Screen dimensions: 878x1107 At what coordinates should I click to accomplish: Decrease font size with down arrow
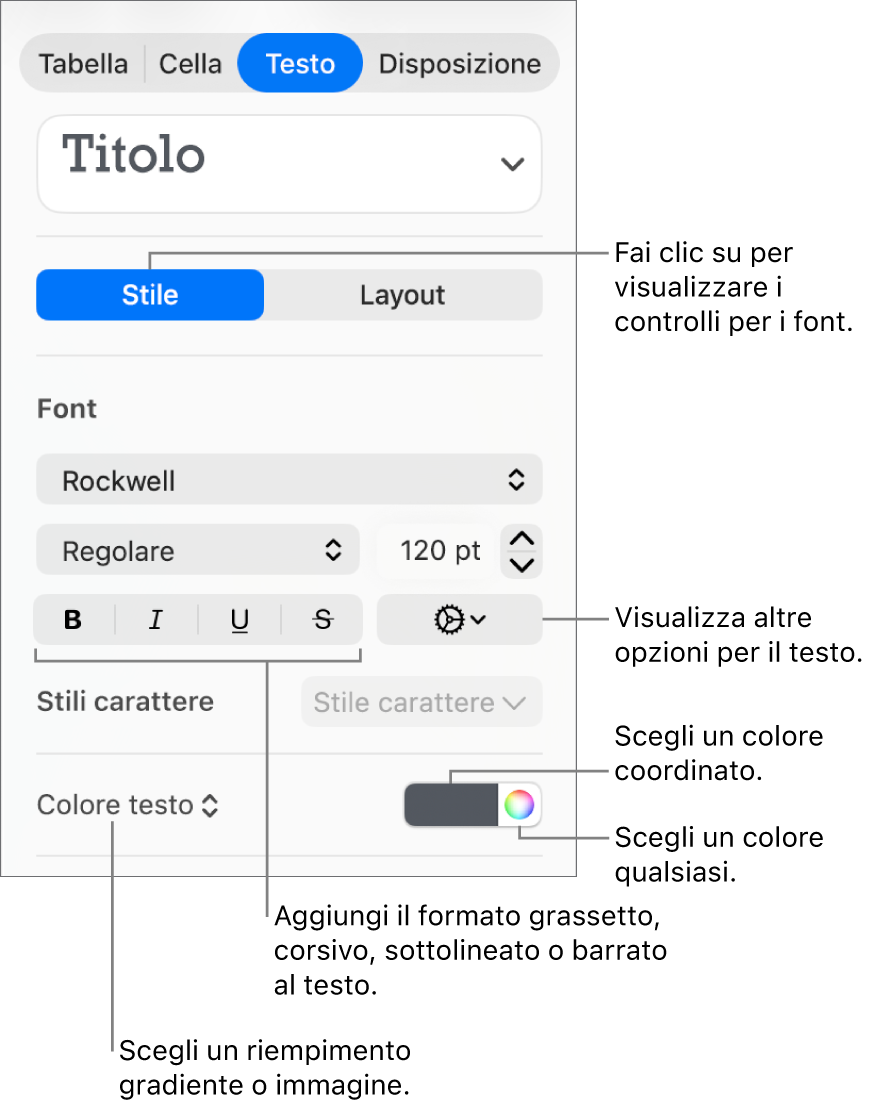point(522,565)
